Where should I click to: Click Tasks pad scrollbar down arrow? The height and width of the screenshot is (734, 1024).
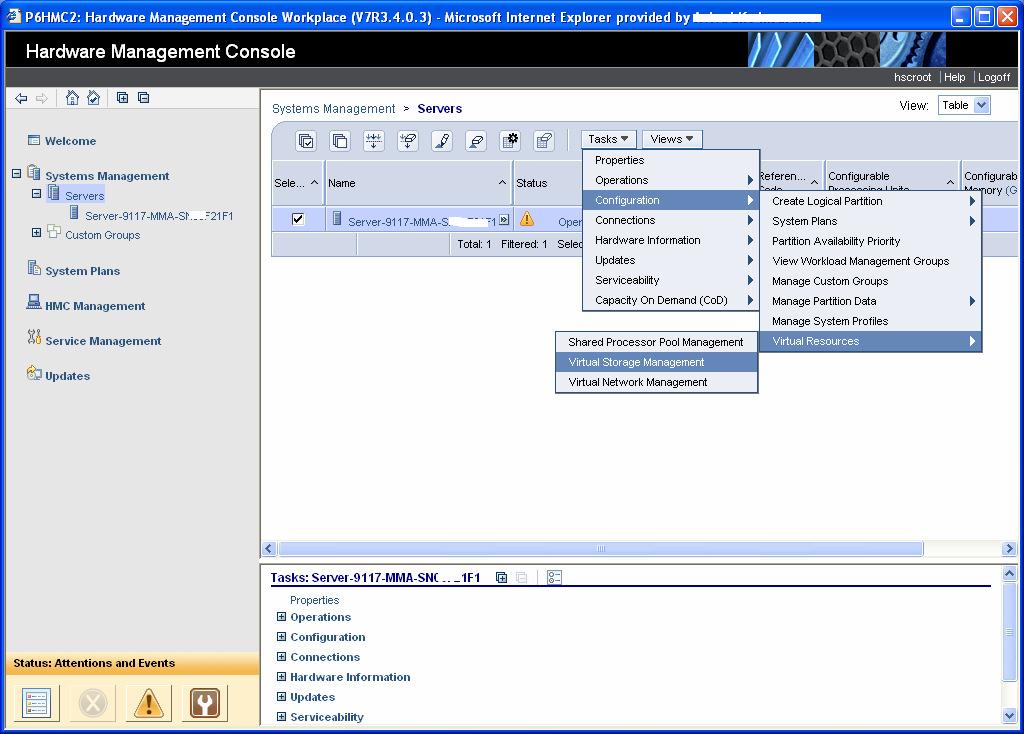click(x=1009, y=716)
